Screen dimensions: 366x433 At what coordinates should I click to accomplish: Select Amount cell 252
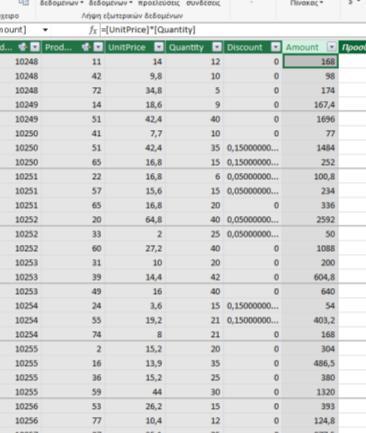(310, 162)
